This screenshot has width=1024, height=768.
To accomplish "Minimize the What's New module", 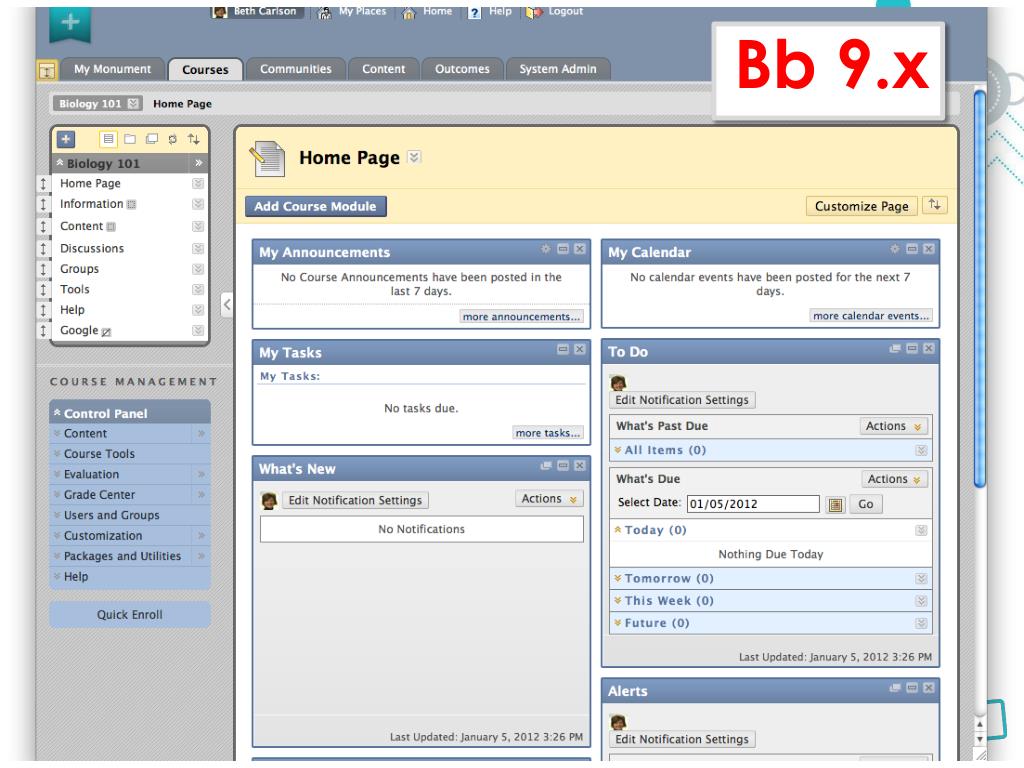I will (x=563, y=466).
